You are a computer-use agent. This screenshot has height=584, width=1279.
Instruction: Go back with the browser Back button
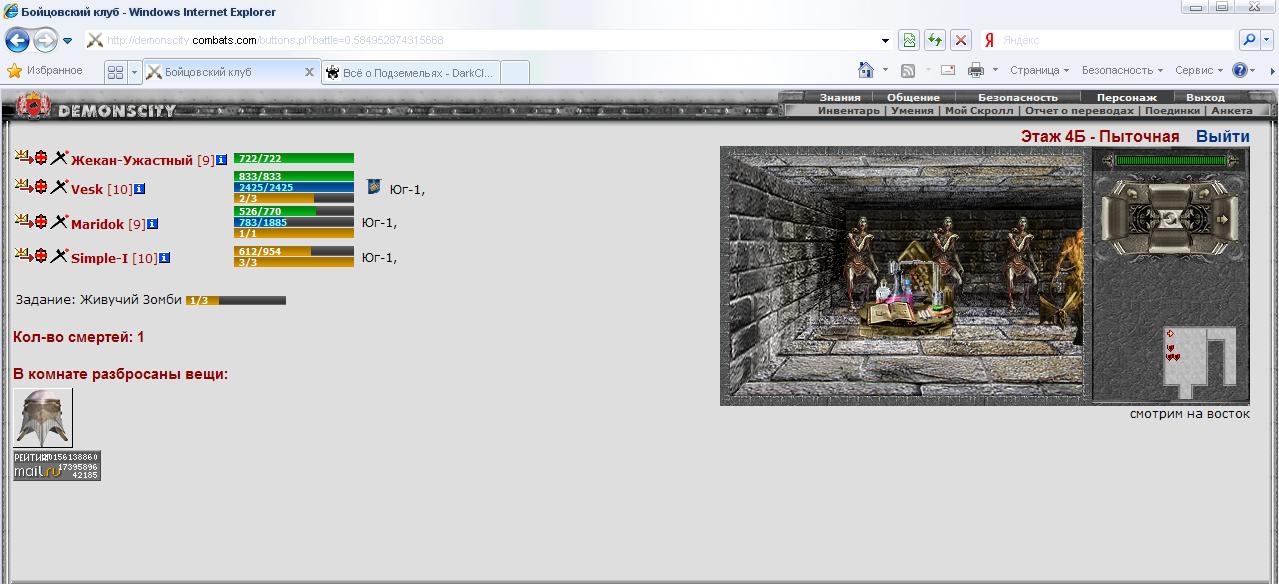[17, 41]
